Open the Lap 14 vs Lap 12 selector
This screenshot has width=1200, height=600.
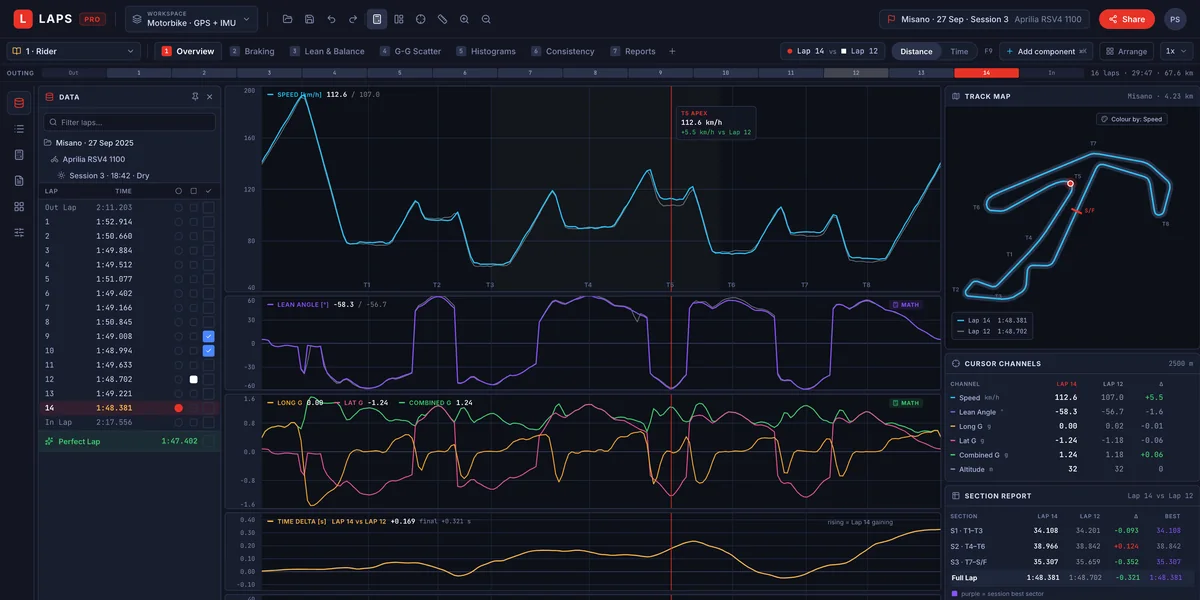pyautogui.click(x=832, y=51)
